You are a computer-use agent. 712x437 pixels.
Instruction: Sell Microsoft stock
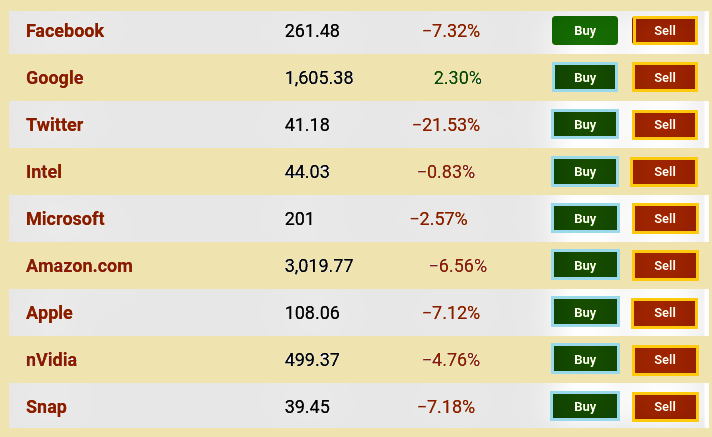665,218
